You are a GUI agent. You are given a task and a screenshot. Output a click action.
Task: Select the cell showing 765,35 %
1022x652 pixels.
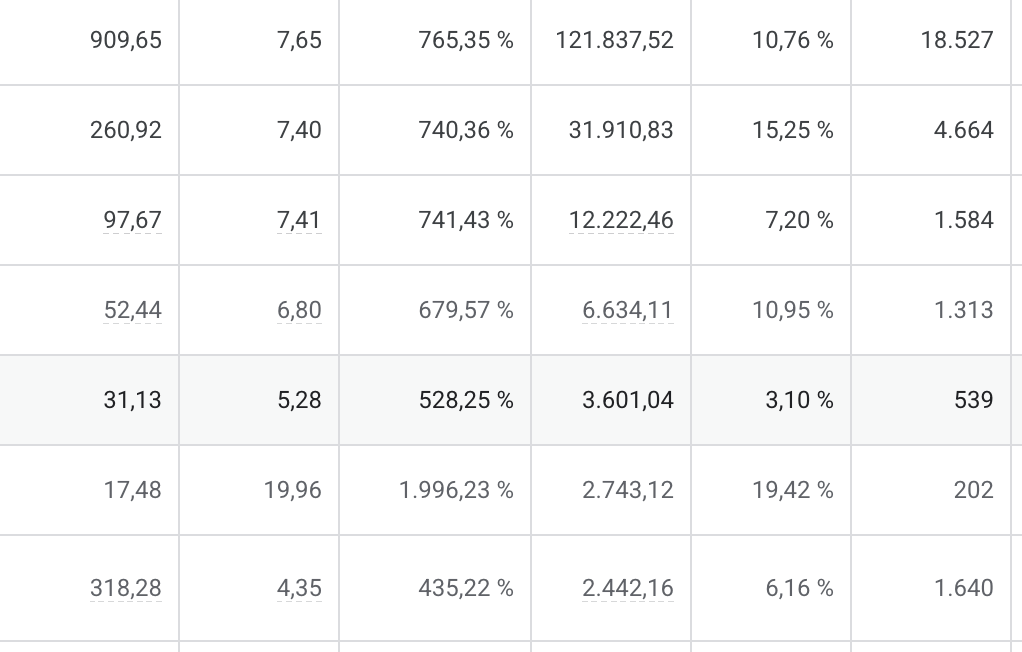tap(466, 40)
